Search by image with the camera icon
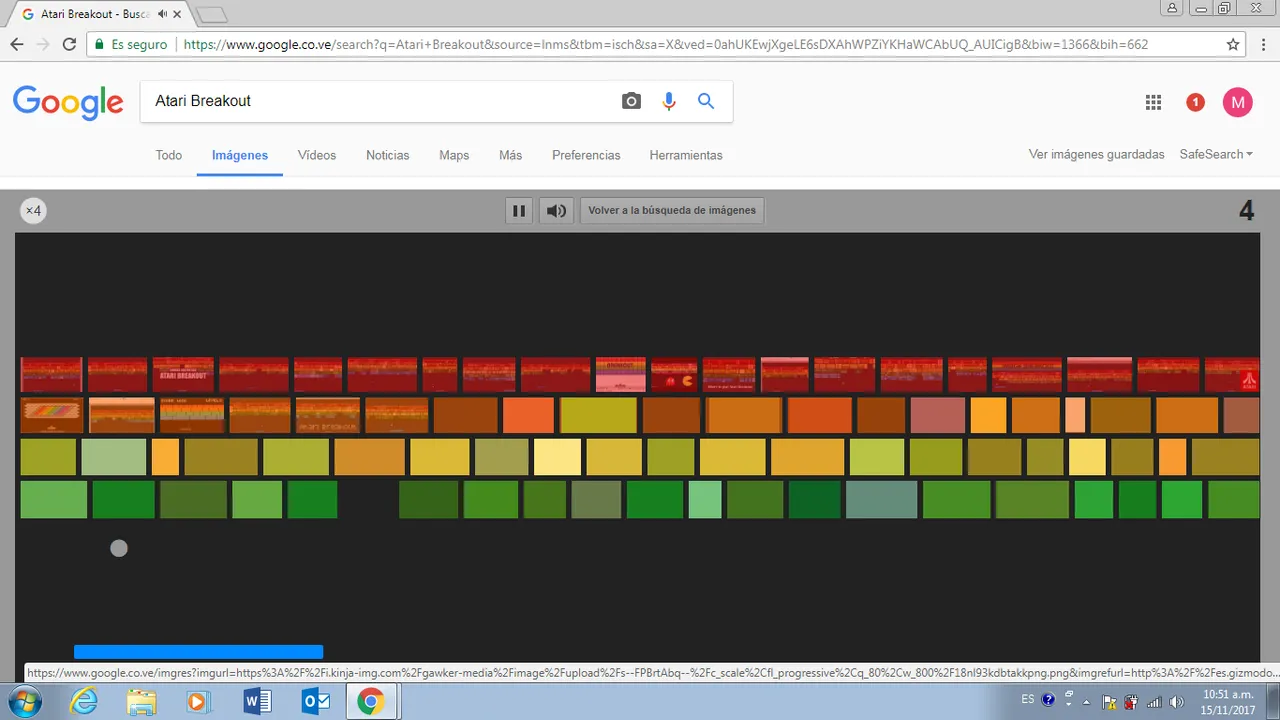 point(631,101)
